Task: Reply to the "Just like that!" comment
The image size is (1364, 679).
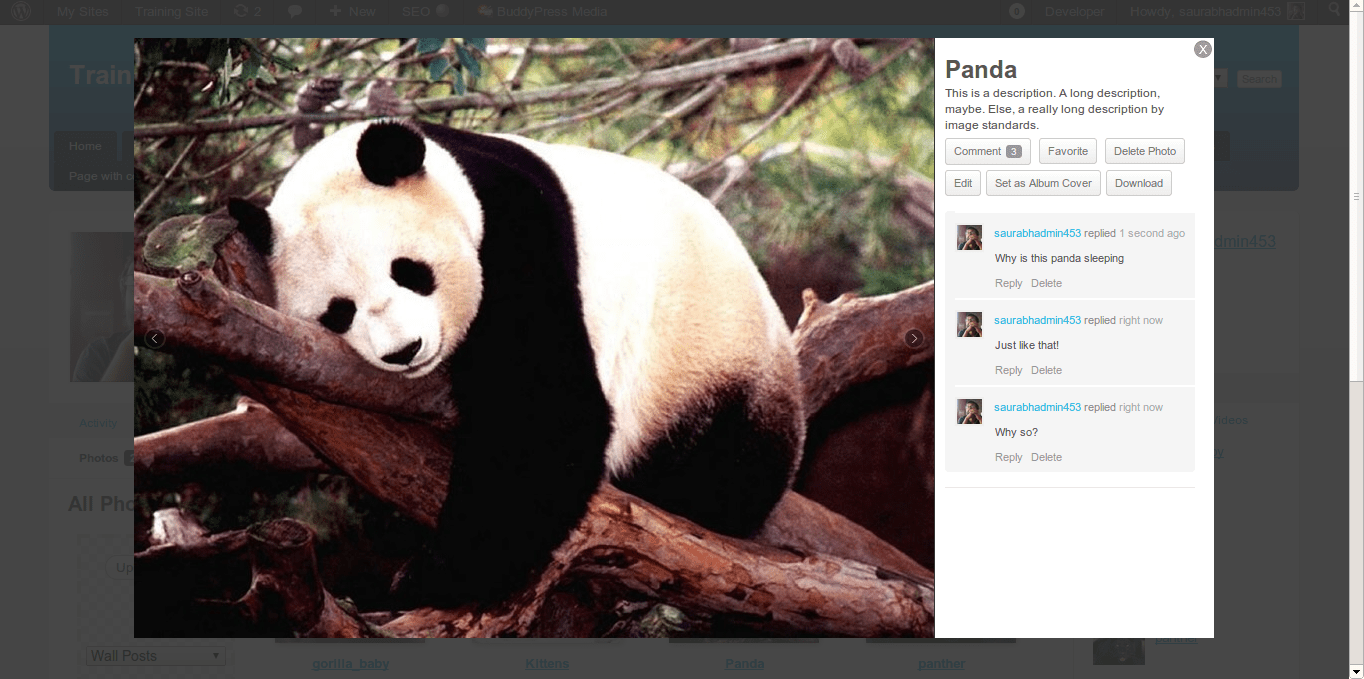Action: click(x=1008, y=370)
